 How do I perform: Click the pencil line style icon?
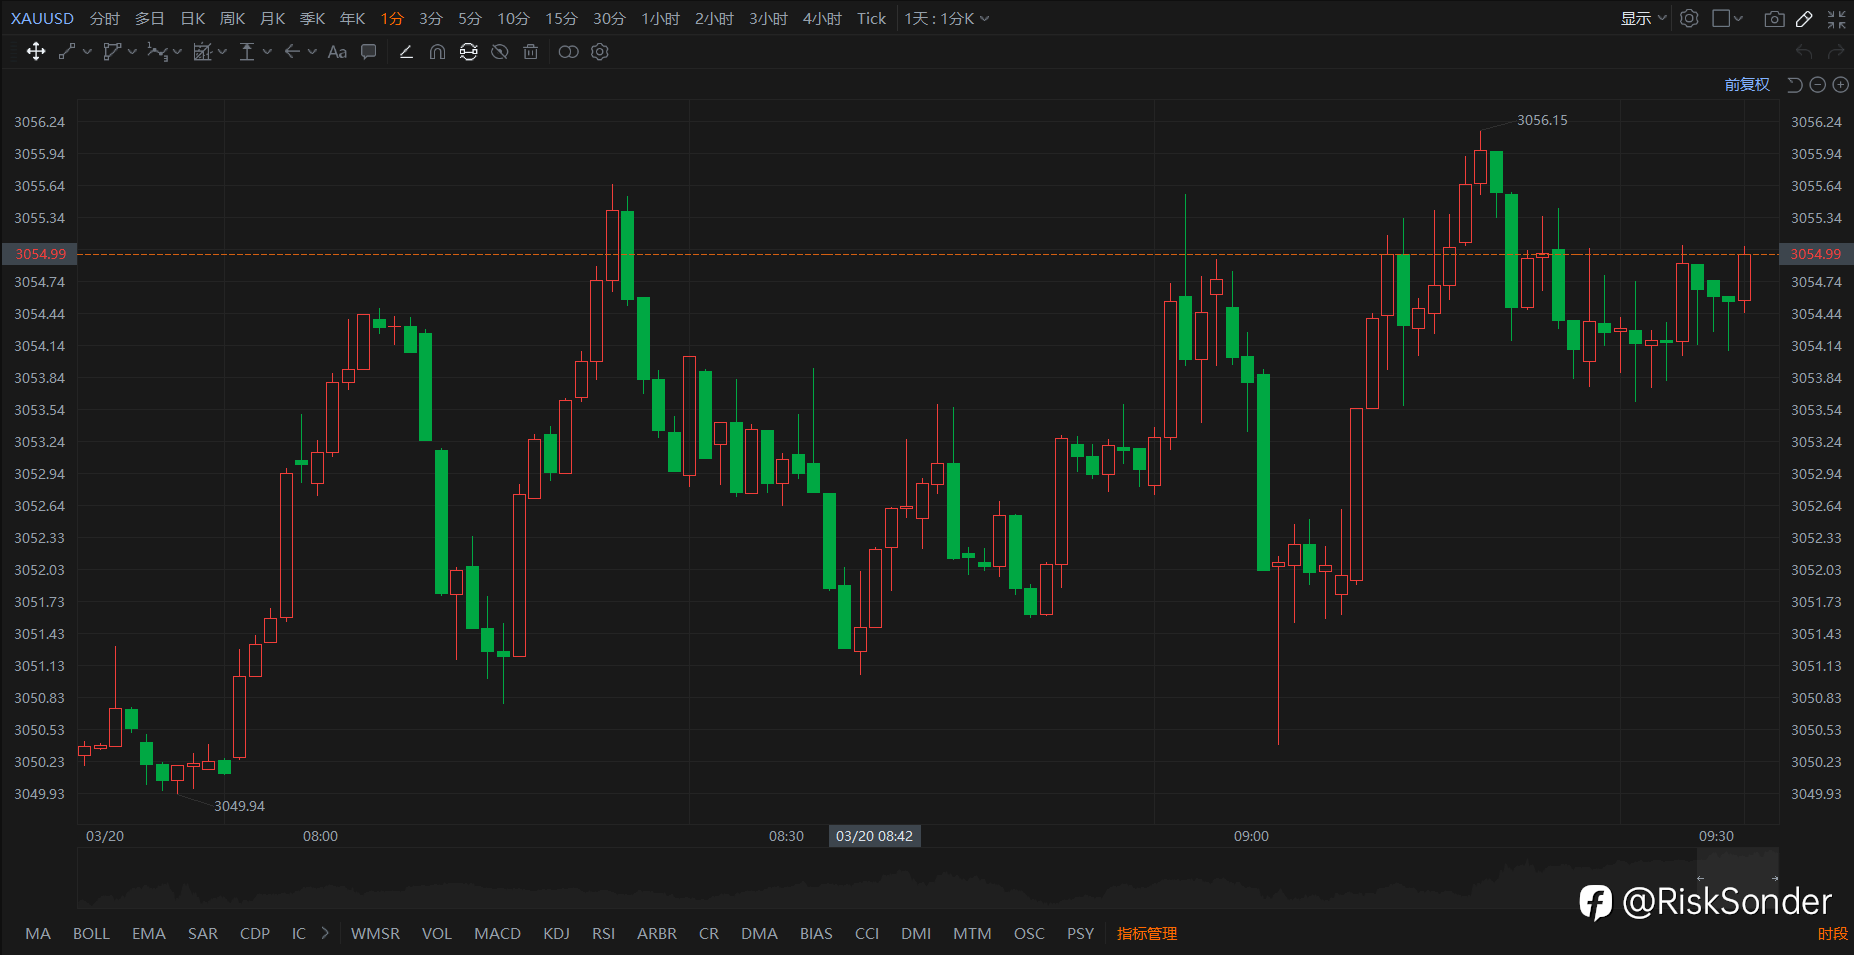tap(406, 52)
